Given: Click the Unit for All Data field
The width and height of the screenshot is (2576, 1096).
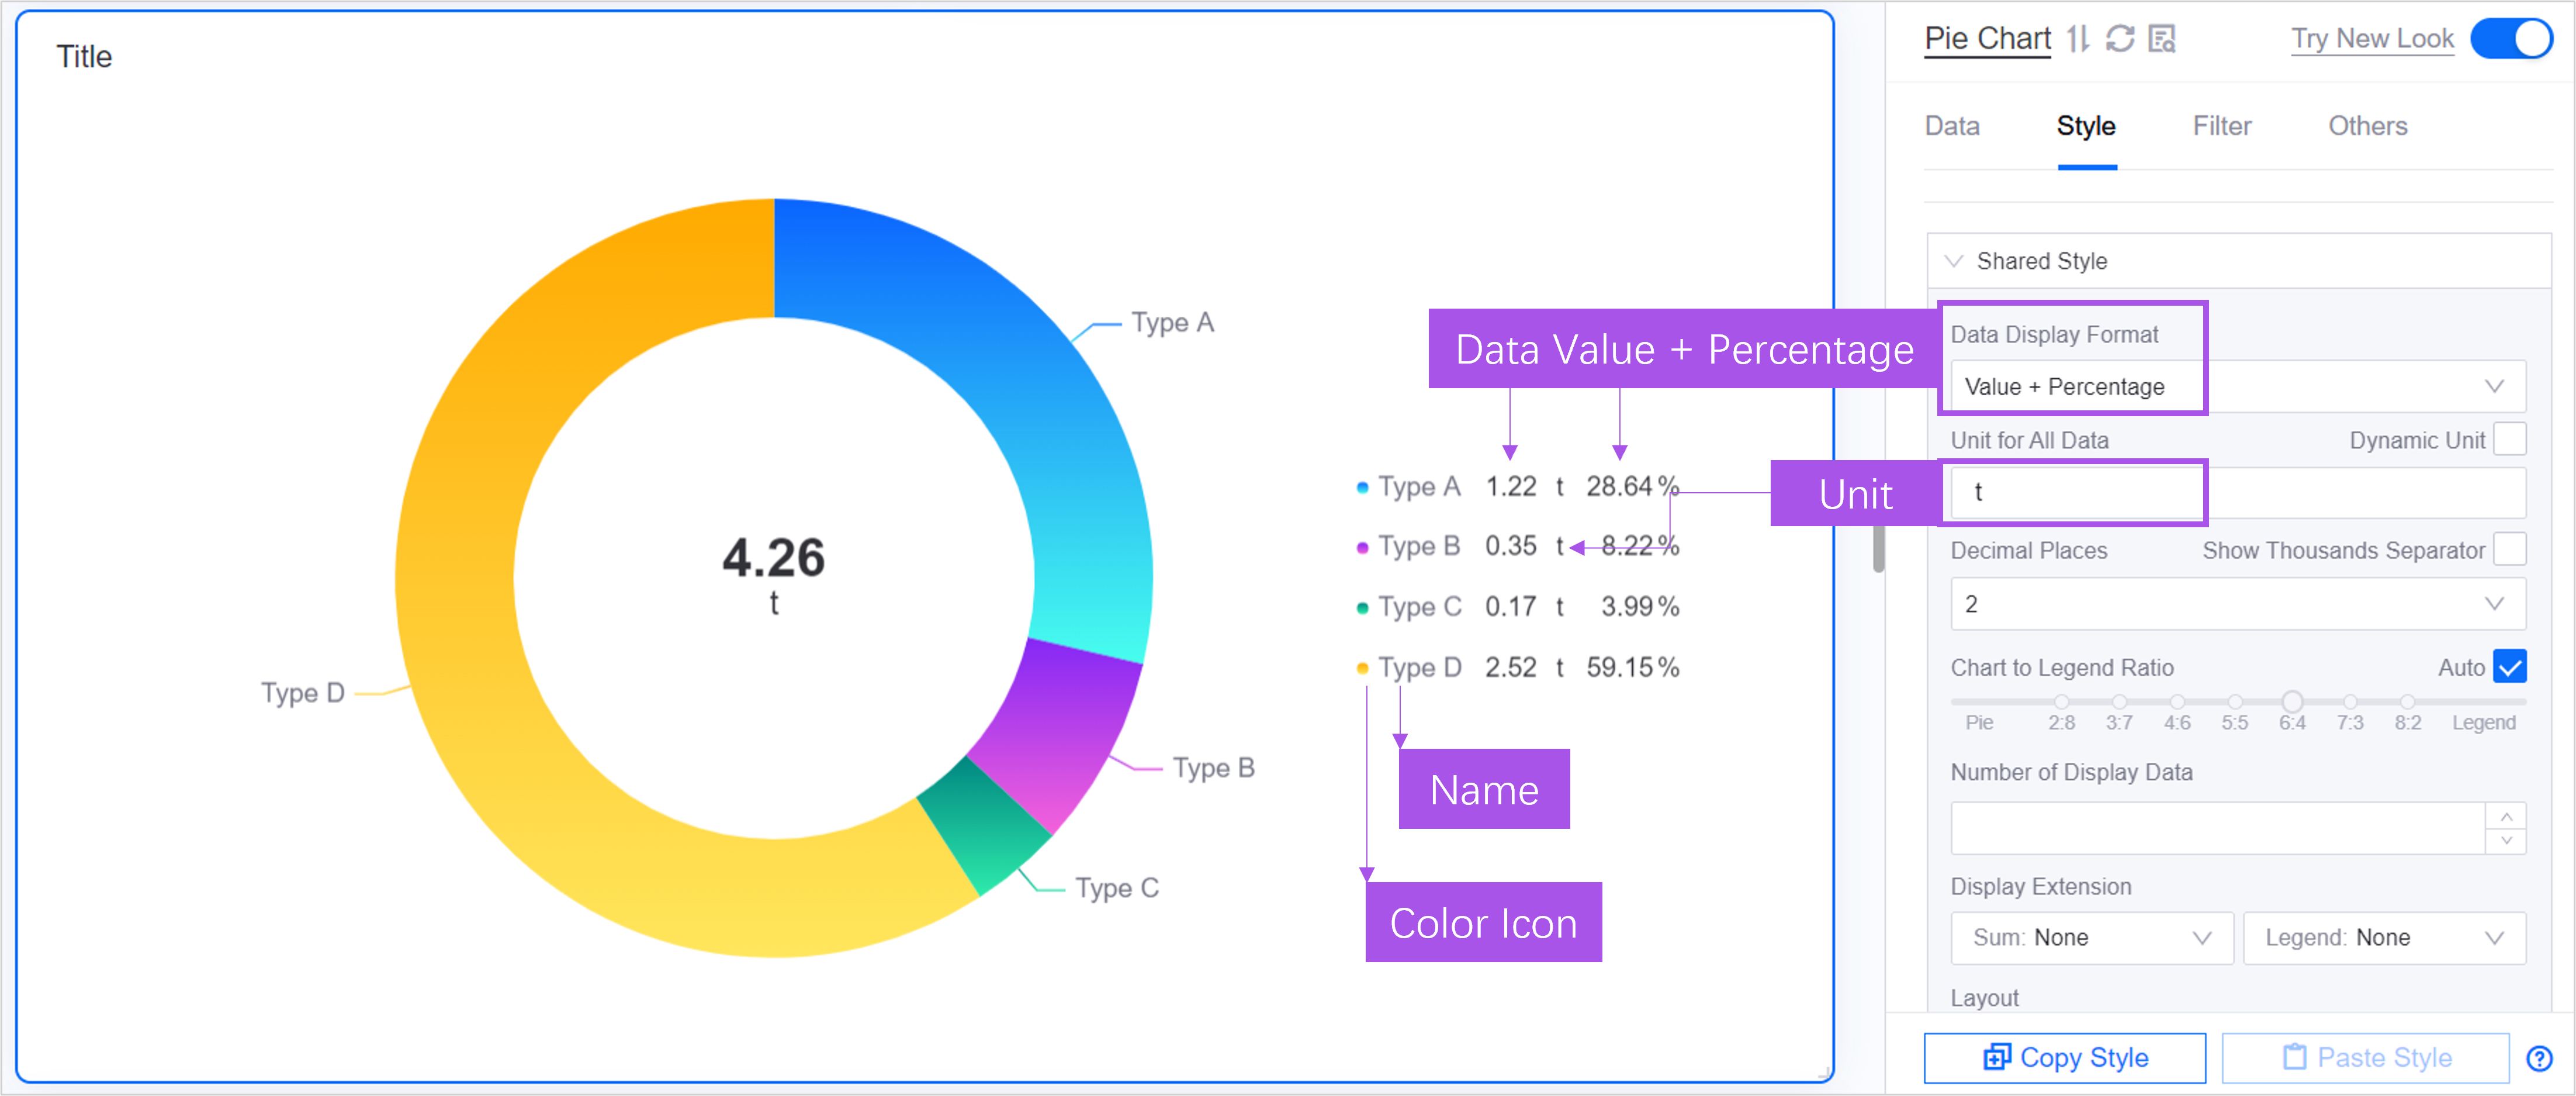Looking at the screenshot, I should [x=2238, y=492].
